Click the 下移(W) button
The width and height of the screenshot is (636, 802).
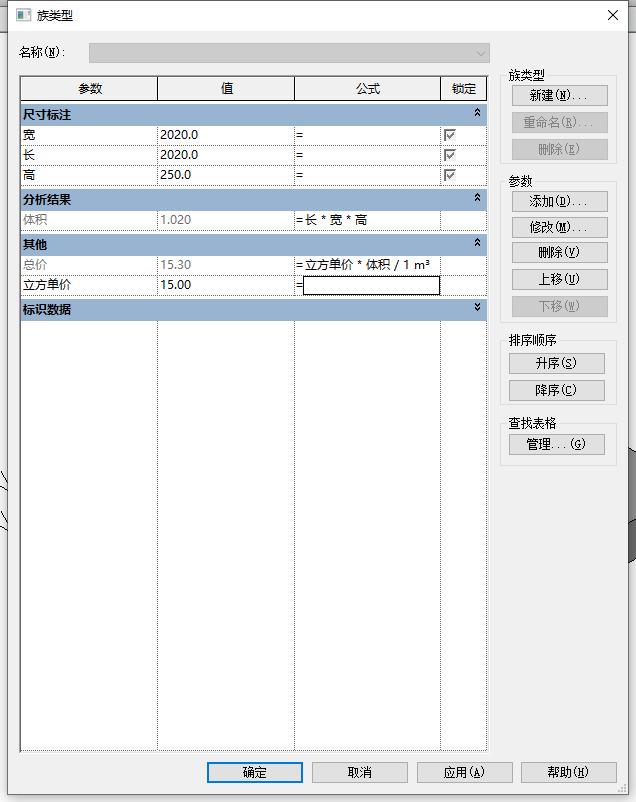560,306
